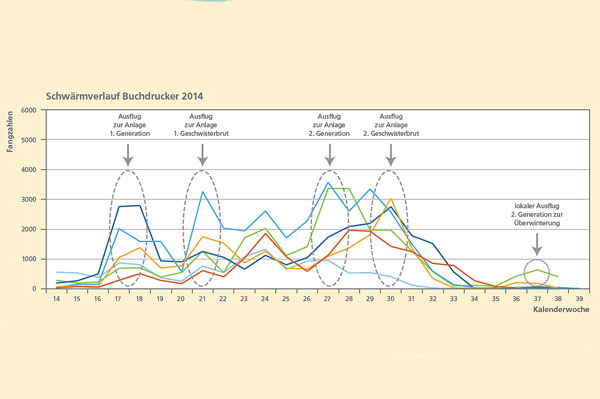Click the arrow under Ausflug 1. Generation
600x399 pixels.
coord(128,155)
